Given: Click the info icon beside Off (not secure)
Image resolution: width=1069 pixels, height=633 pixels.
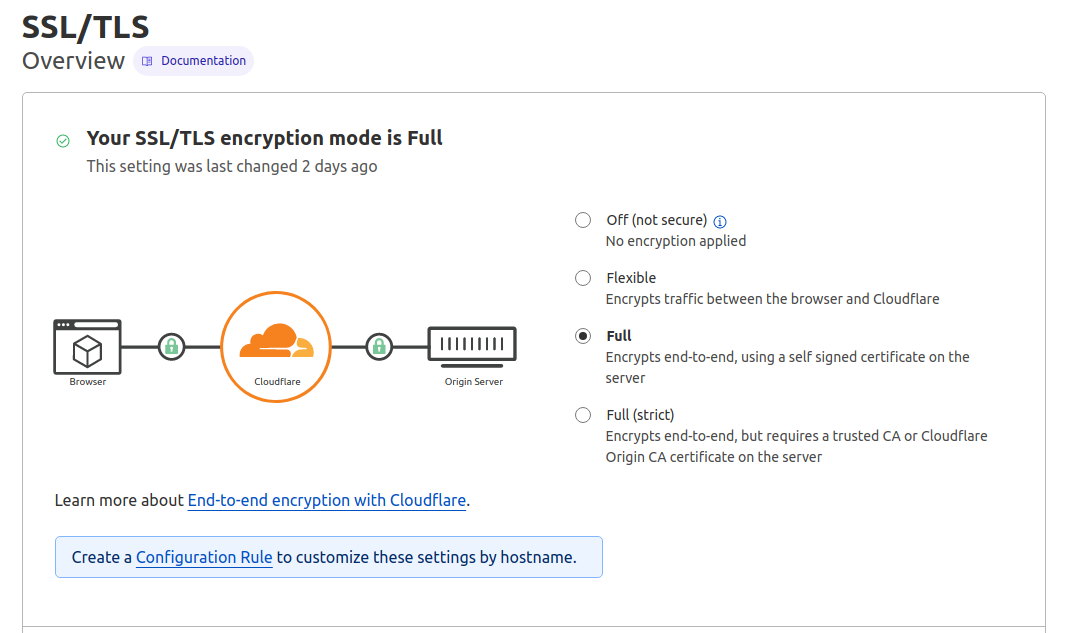Looking at the screenshot, I should [720, 220].
